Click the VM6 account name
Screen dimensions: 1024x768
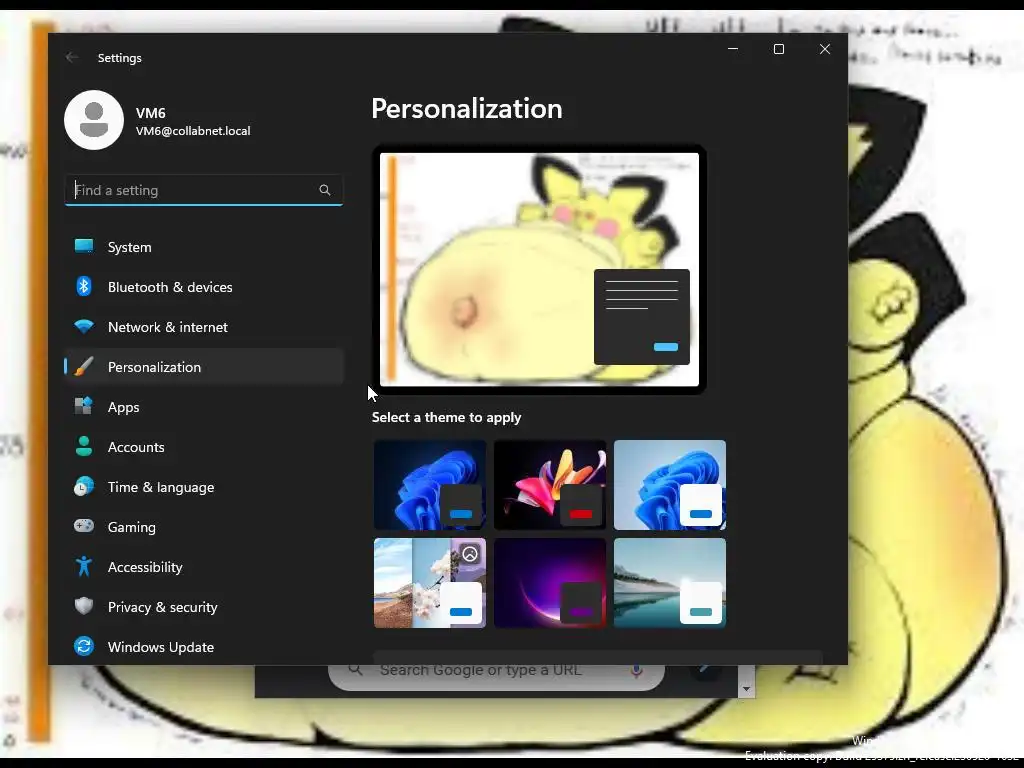click(151, 112)
